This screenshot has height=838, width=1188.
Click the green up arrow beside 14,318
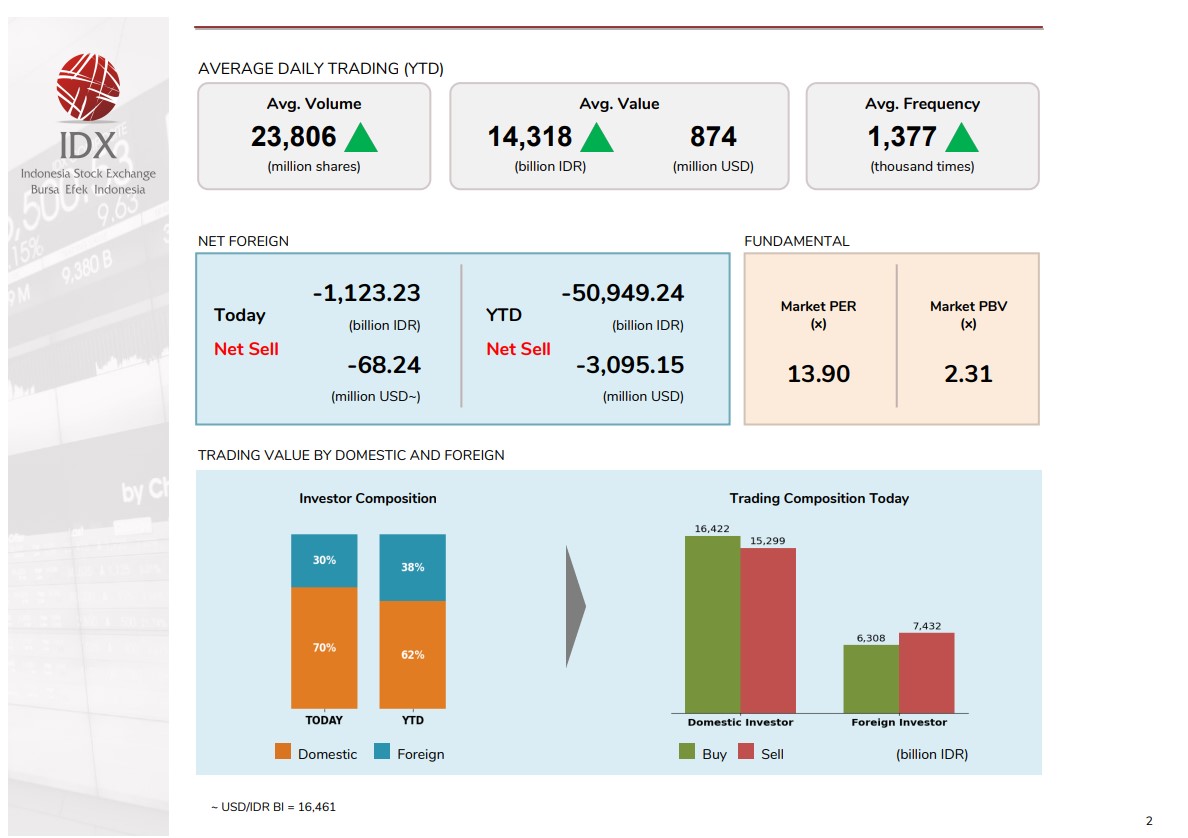pyautogui.click(x=597, y=138)
